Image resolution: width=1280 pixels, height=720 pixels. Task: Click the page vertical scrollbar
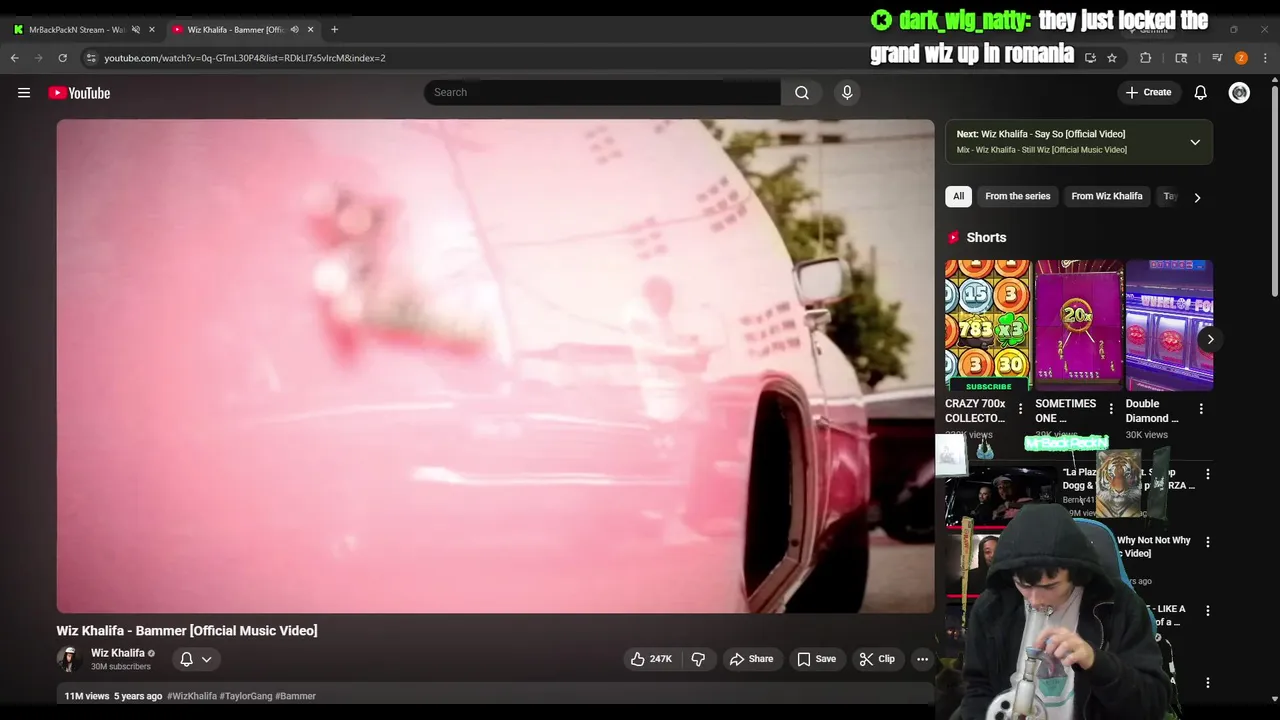[x=1274, y=190]
